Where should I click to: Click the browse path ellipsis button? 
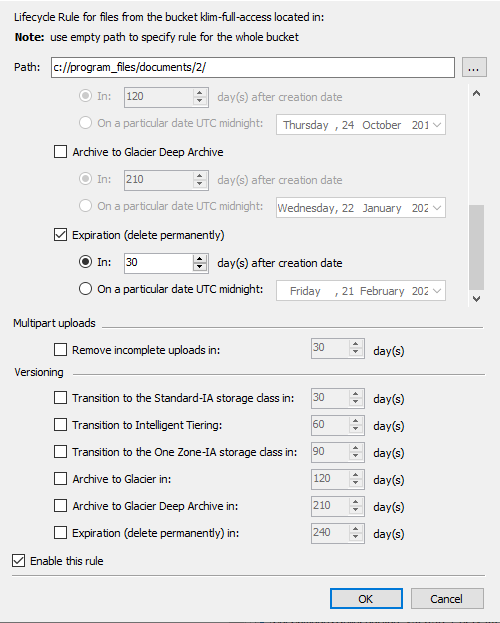coord(474,67)
